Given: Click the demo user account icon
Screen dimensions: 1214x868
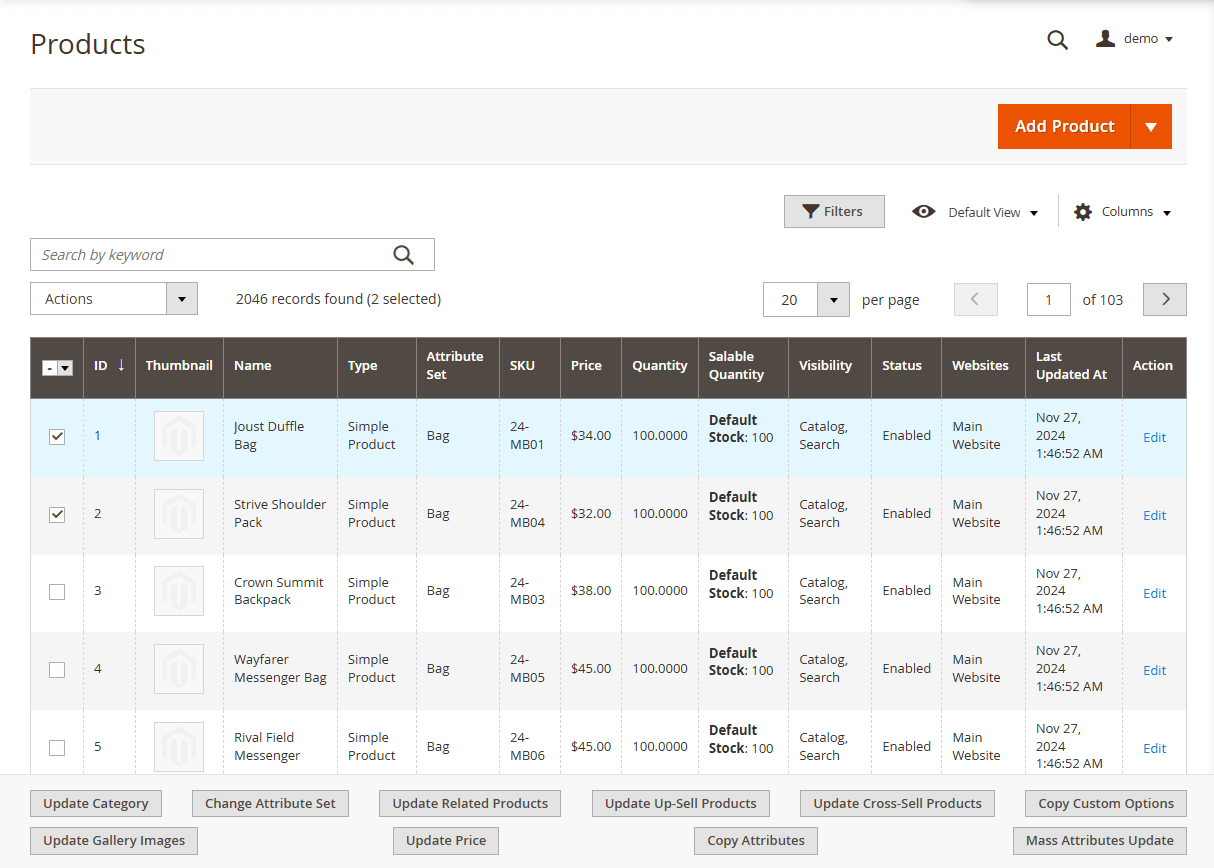Looking at the screenshot, I should tap(1105, 39).
